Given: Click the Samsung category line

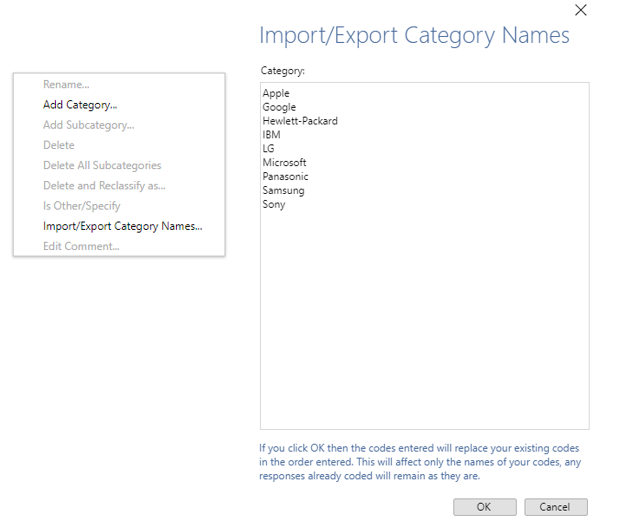Looking at the screenshot, I should point(283,190).
